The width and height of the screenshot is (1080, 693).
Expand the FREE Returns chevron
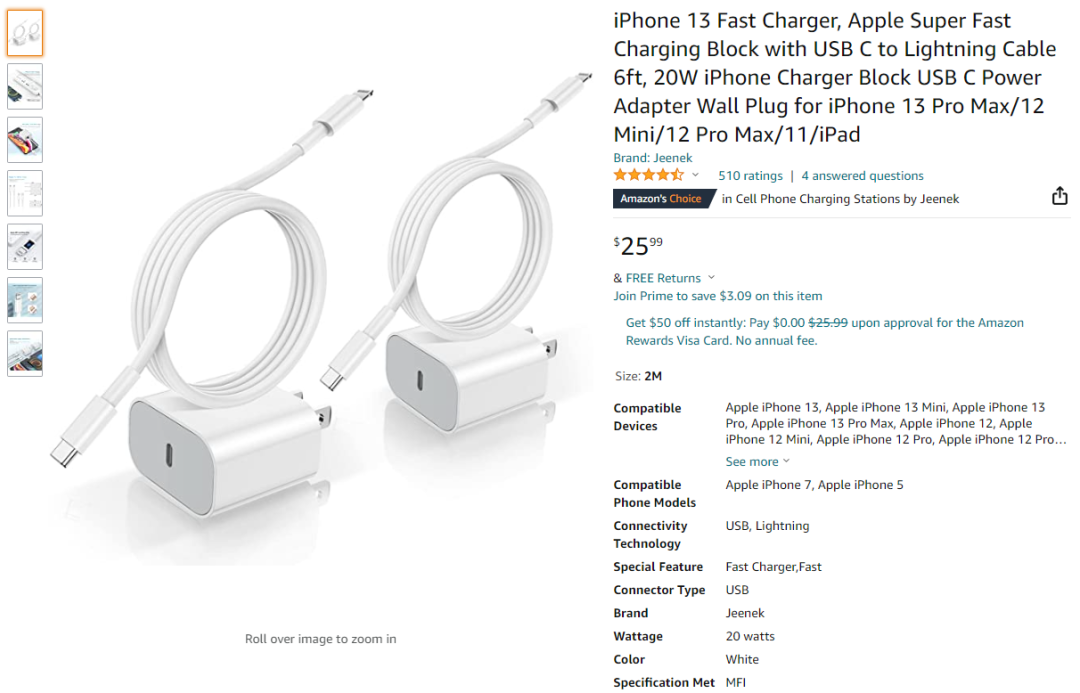(712, 278)
